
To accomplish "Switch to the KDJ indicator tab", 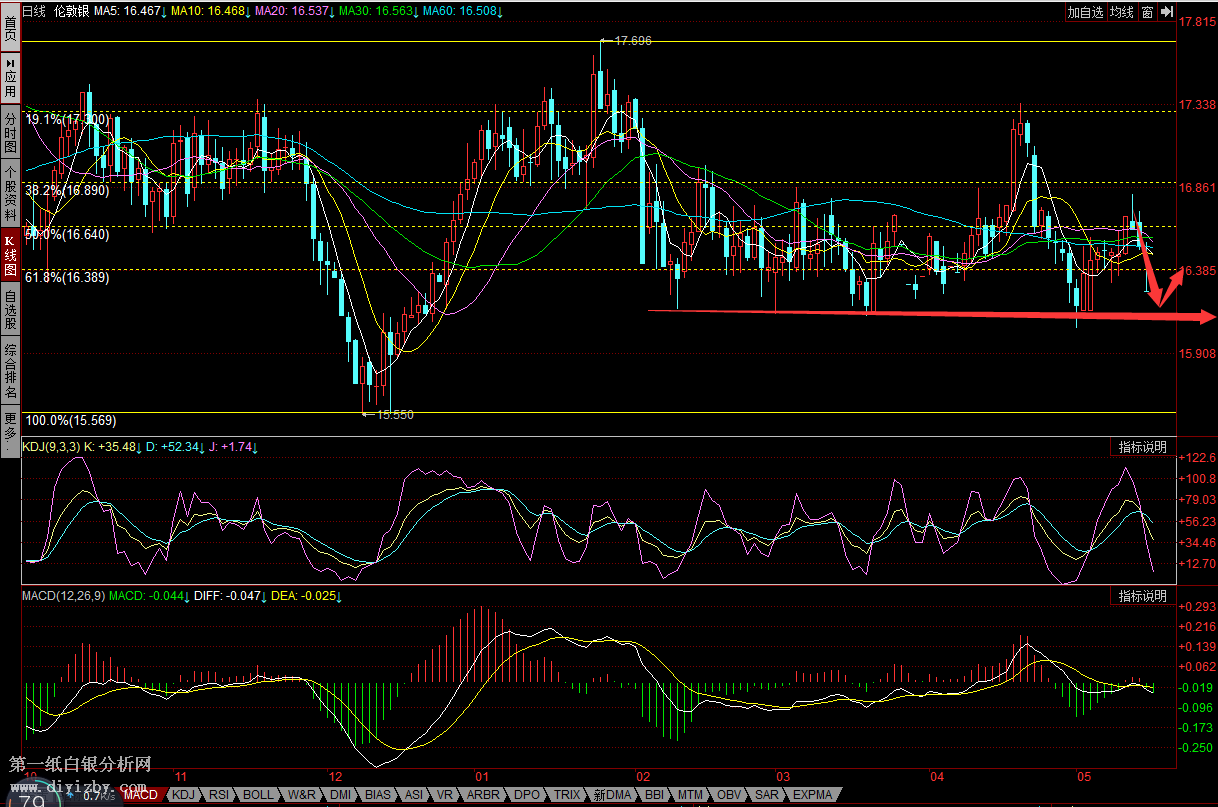I will pyautogui.click(x=186, y=795).
